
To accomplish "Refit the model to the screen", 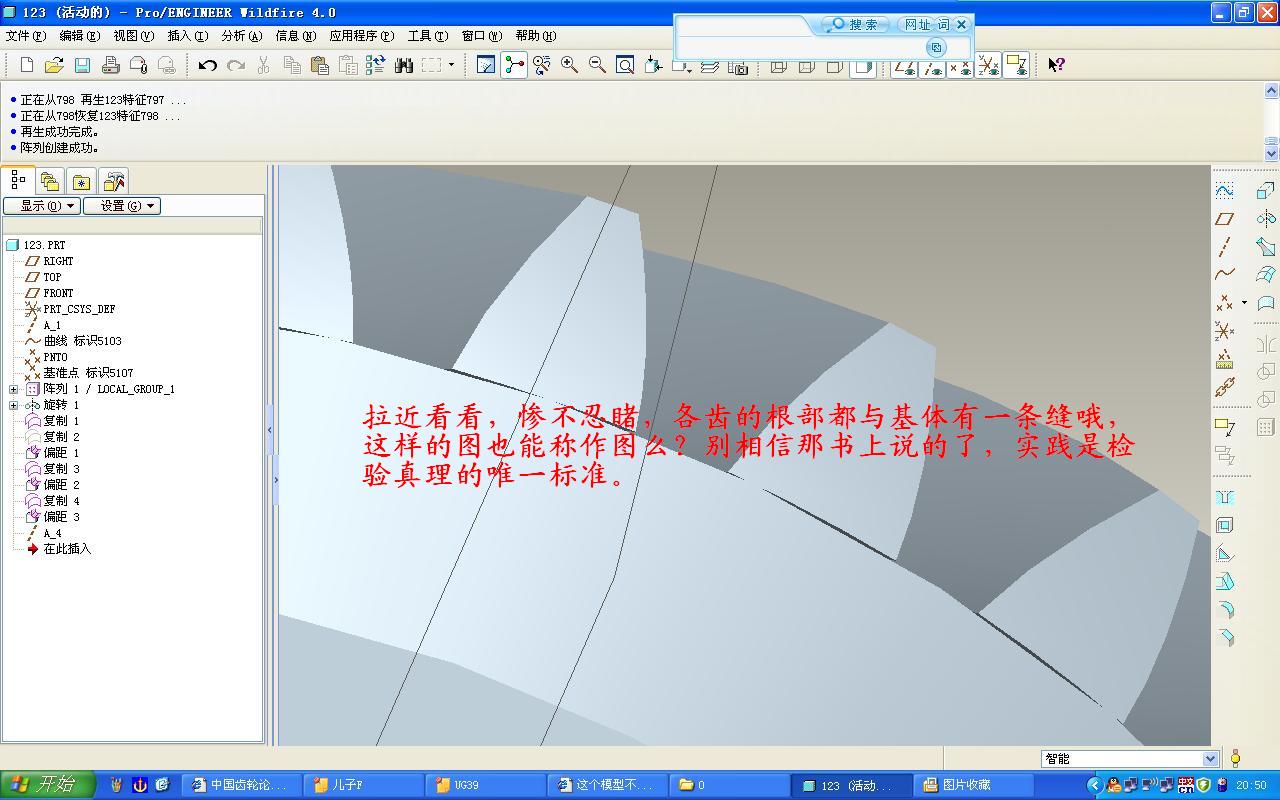I will click(625, 65).
